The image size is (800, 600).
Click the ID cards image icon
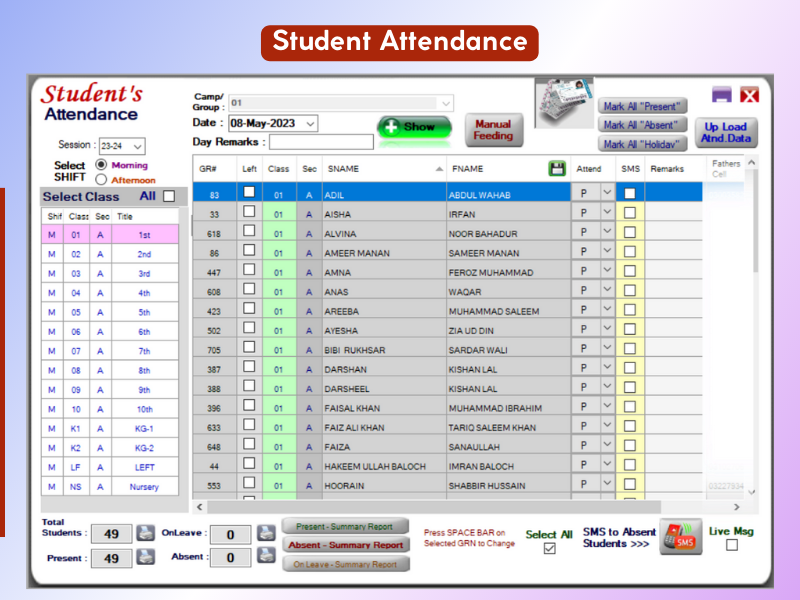click(x=563, y=107)
